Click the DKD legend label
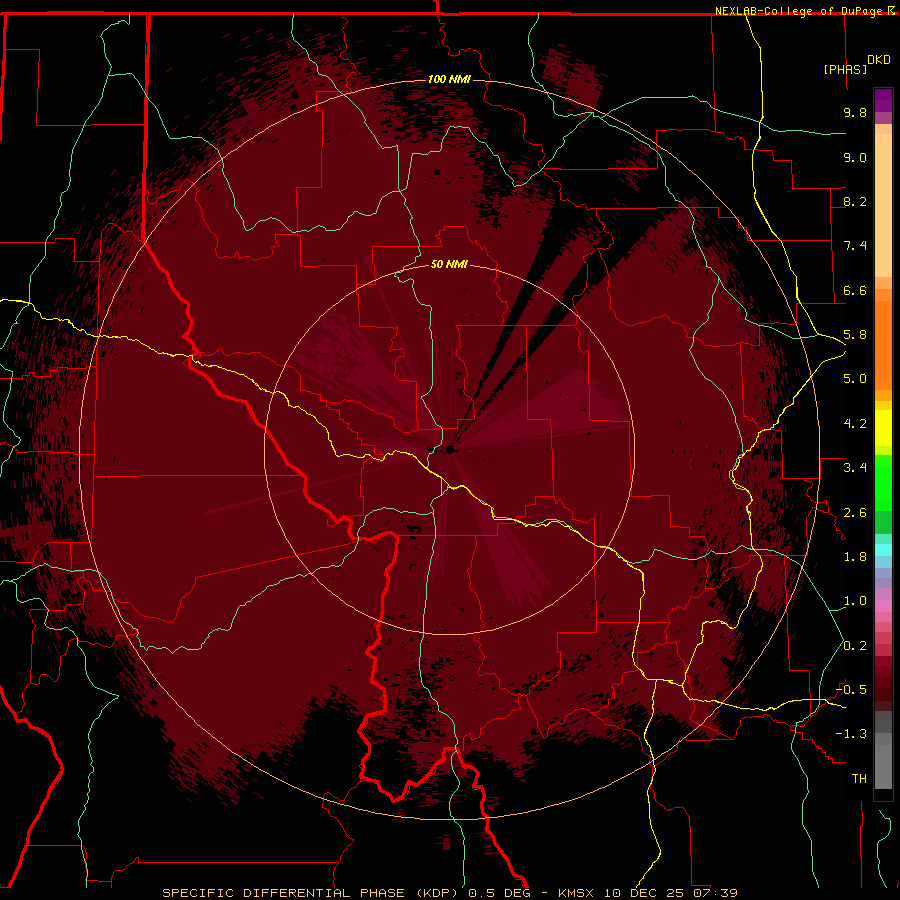Viewport: 900px width, 900px height. [x=879, y=60]
